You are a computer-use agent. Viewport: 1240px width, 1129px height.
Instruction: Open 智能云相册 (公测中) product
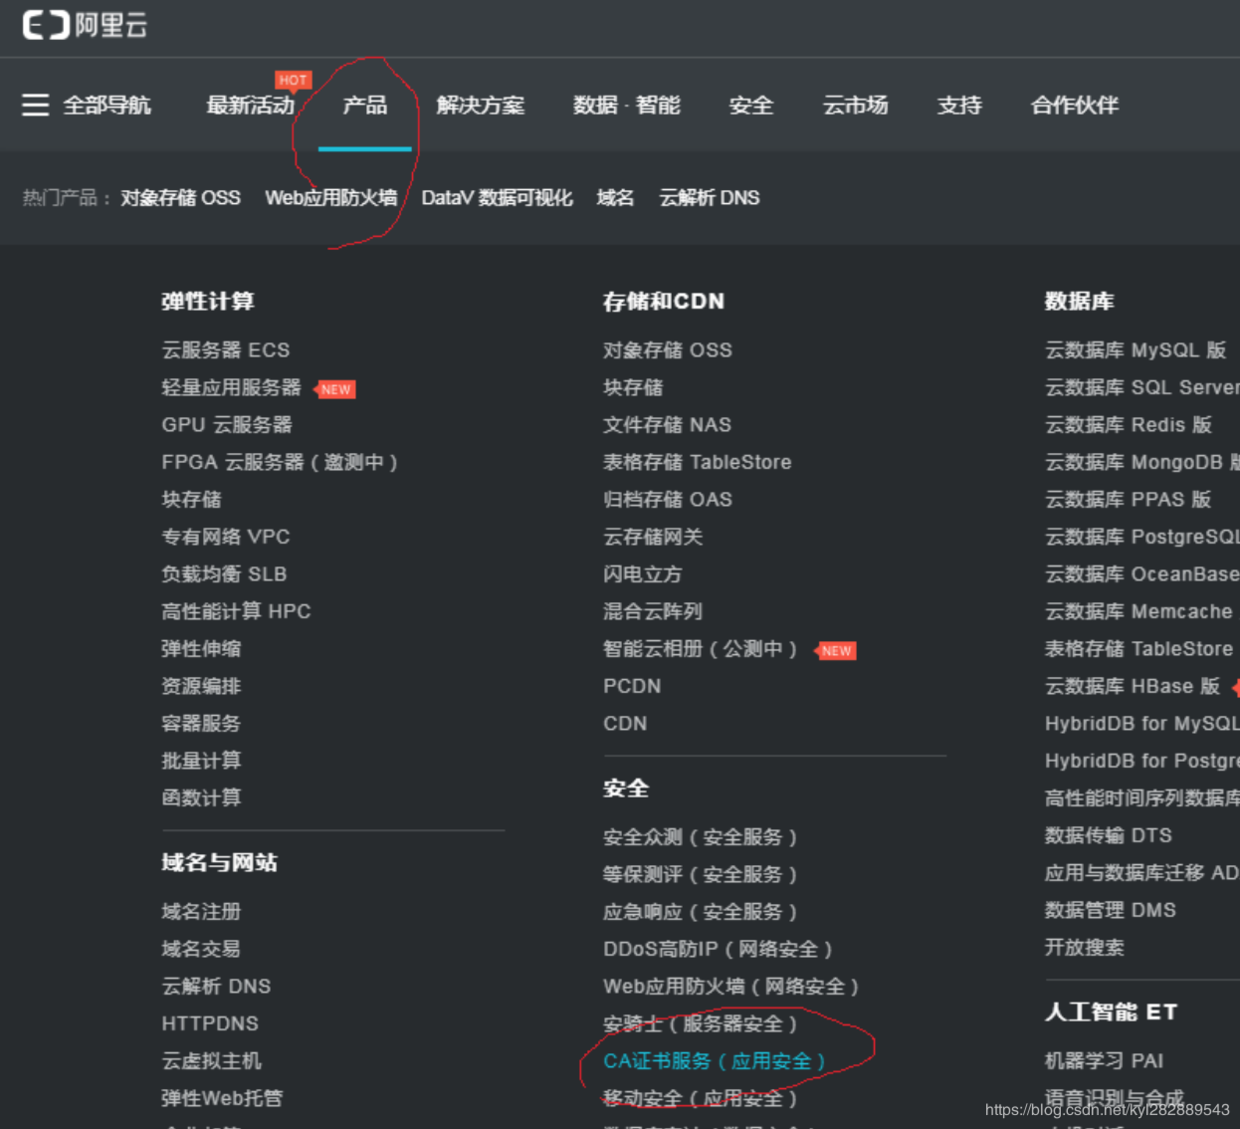point(700,649)
